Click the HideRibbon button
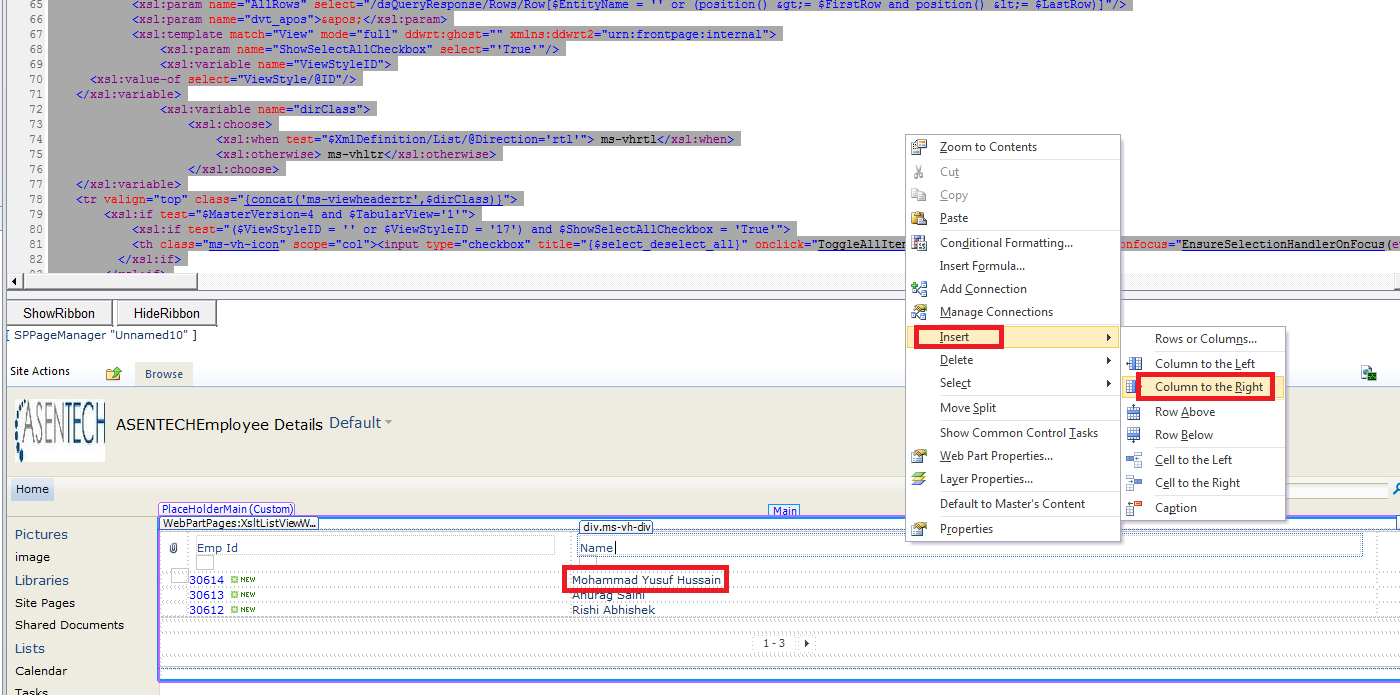The image size is (1400, 695). (166, 313)
